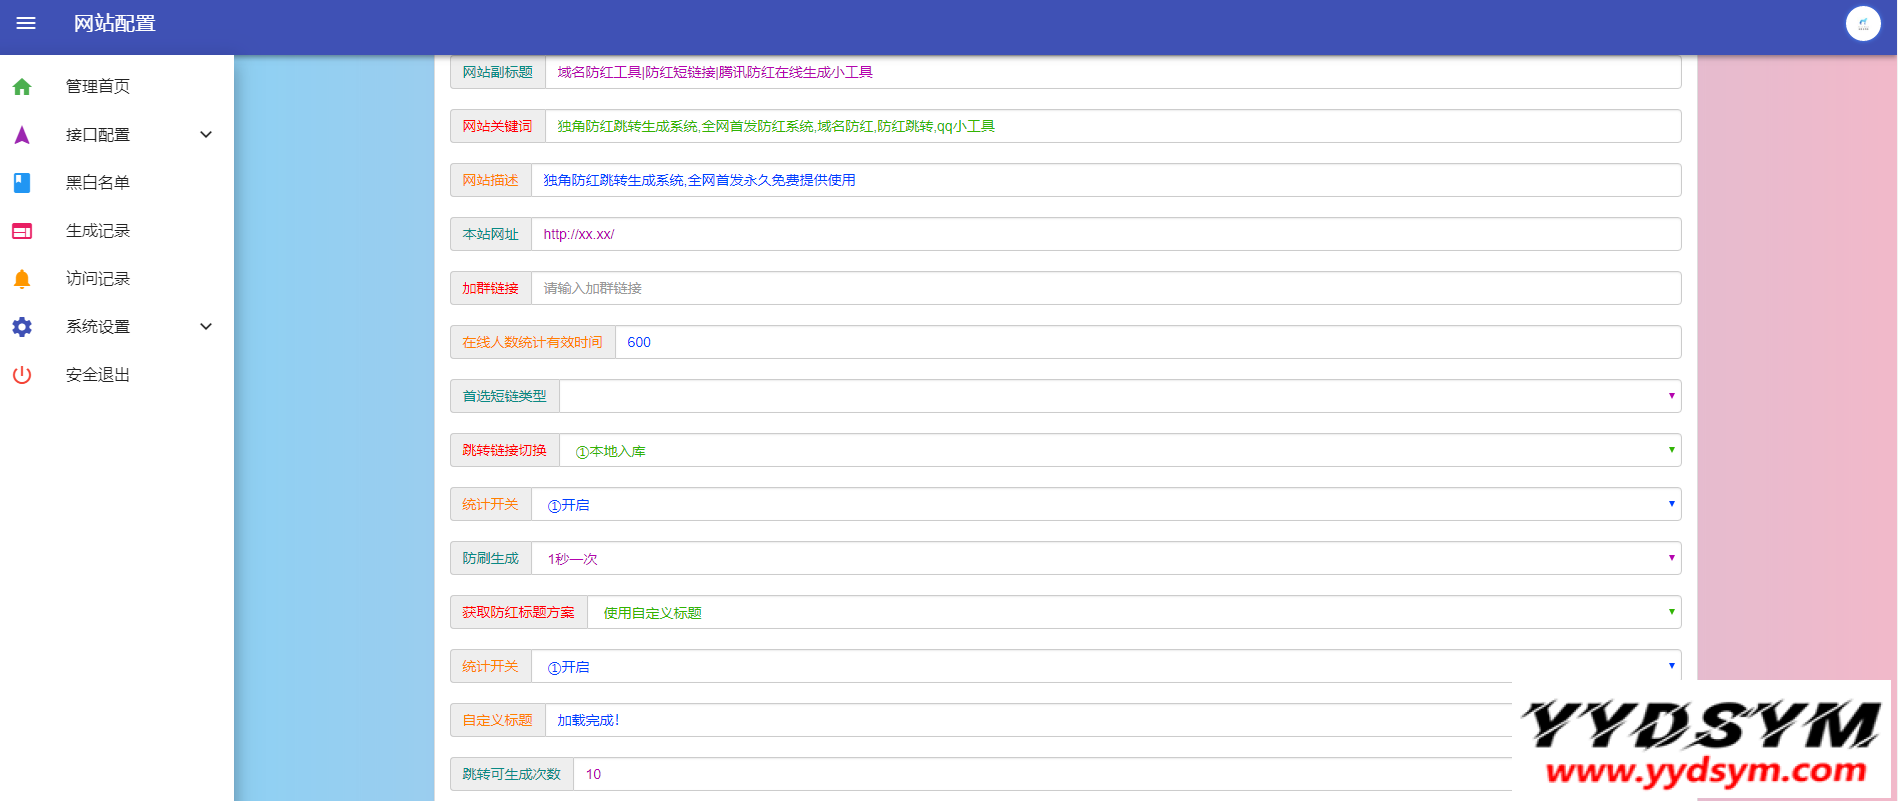Click the hamburger menu icon
Viewport: 1898px width, 801px height.
pyautogui.click(x=26, y=23)
